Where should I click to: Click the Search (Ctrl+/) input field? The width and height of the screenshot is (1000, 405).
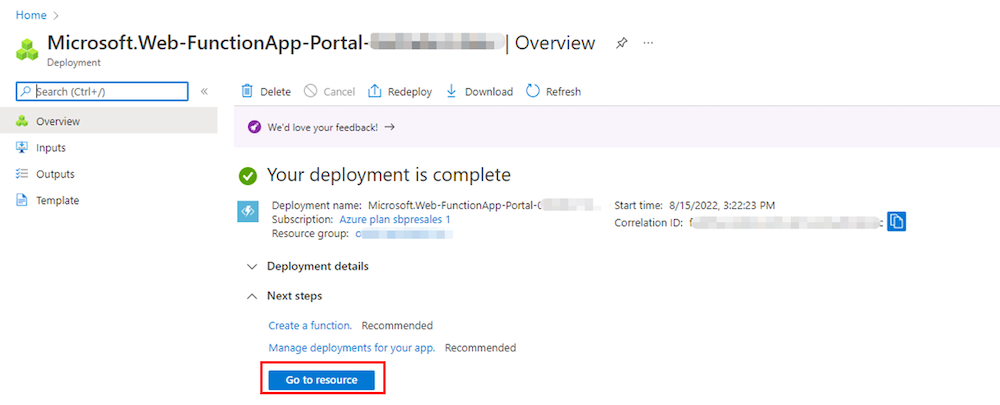pyautogui.click(x=102, y=91)
